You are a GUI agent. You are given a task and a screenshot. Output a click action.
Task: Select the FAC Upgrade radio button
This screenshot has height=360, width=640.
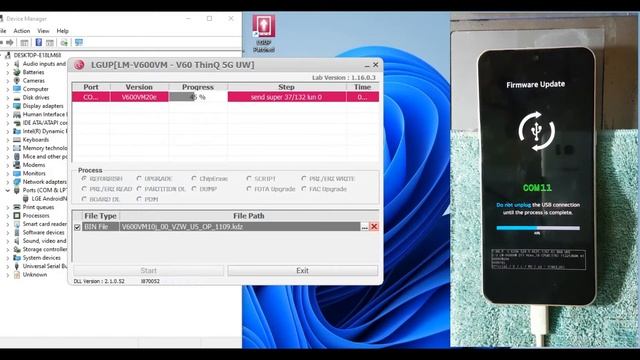pos(304,189)
